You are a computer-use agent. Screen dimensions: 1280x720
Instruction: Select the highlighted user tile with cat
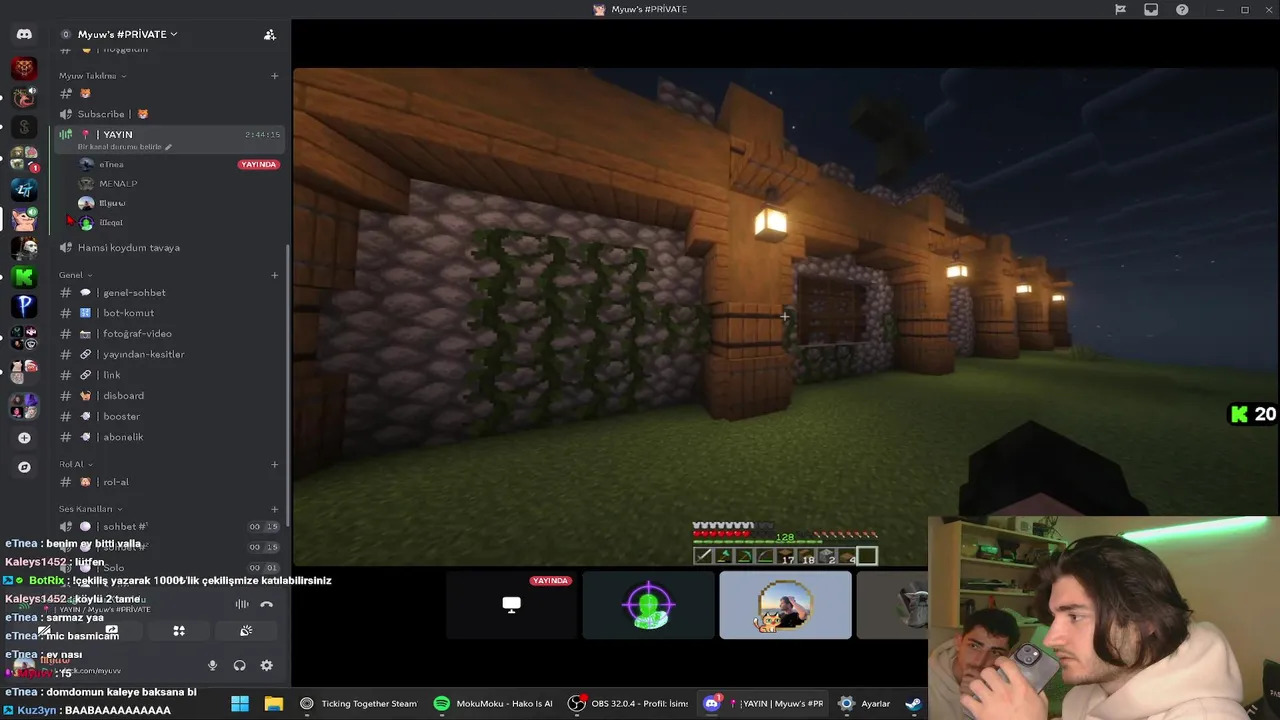785,604
